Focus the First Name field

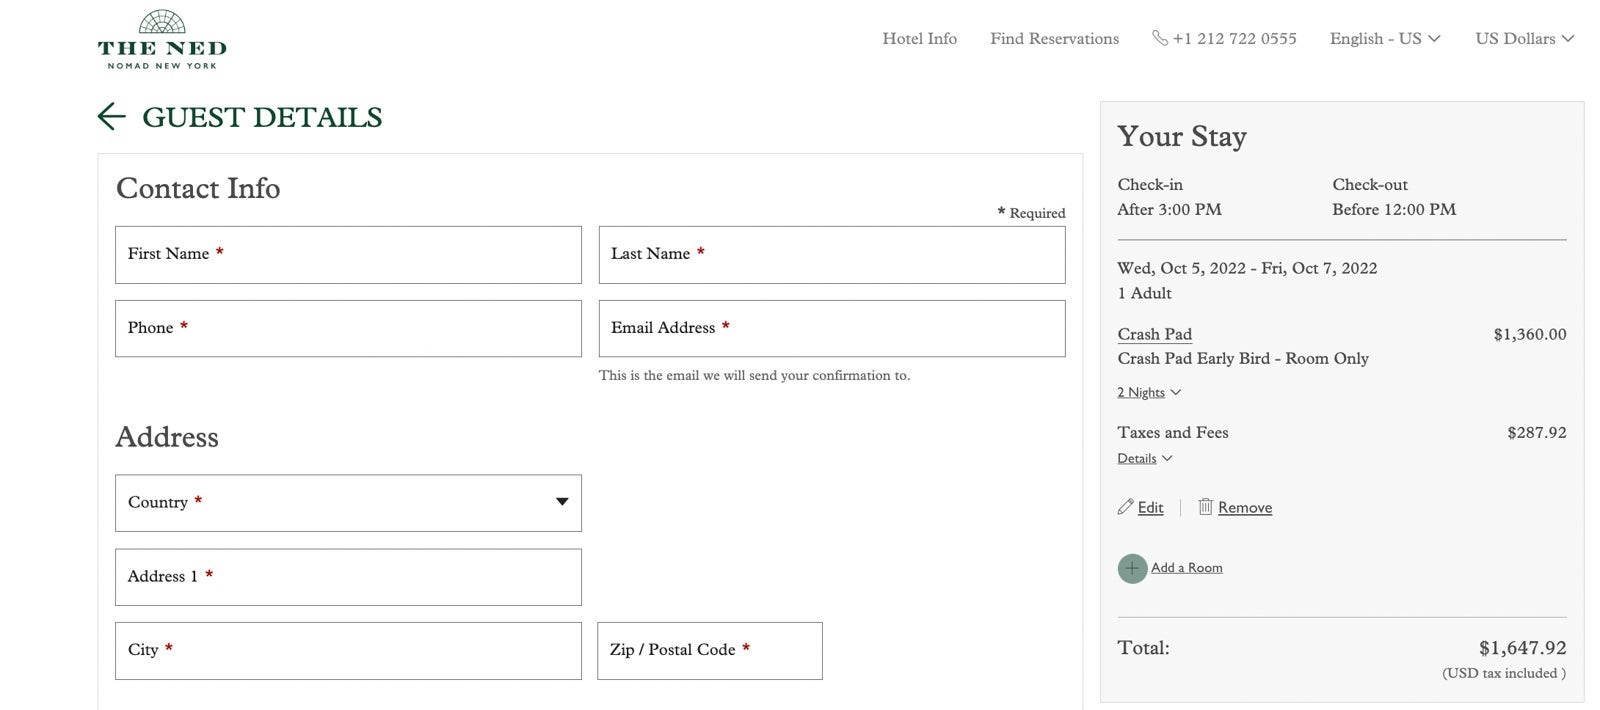(348, 255)
